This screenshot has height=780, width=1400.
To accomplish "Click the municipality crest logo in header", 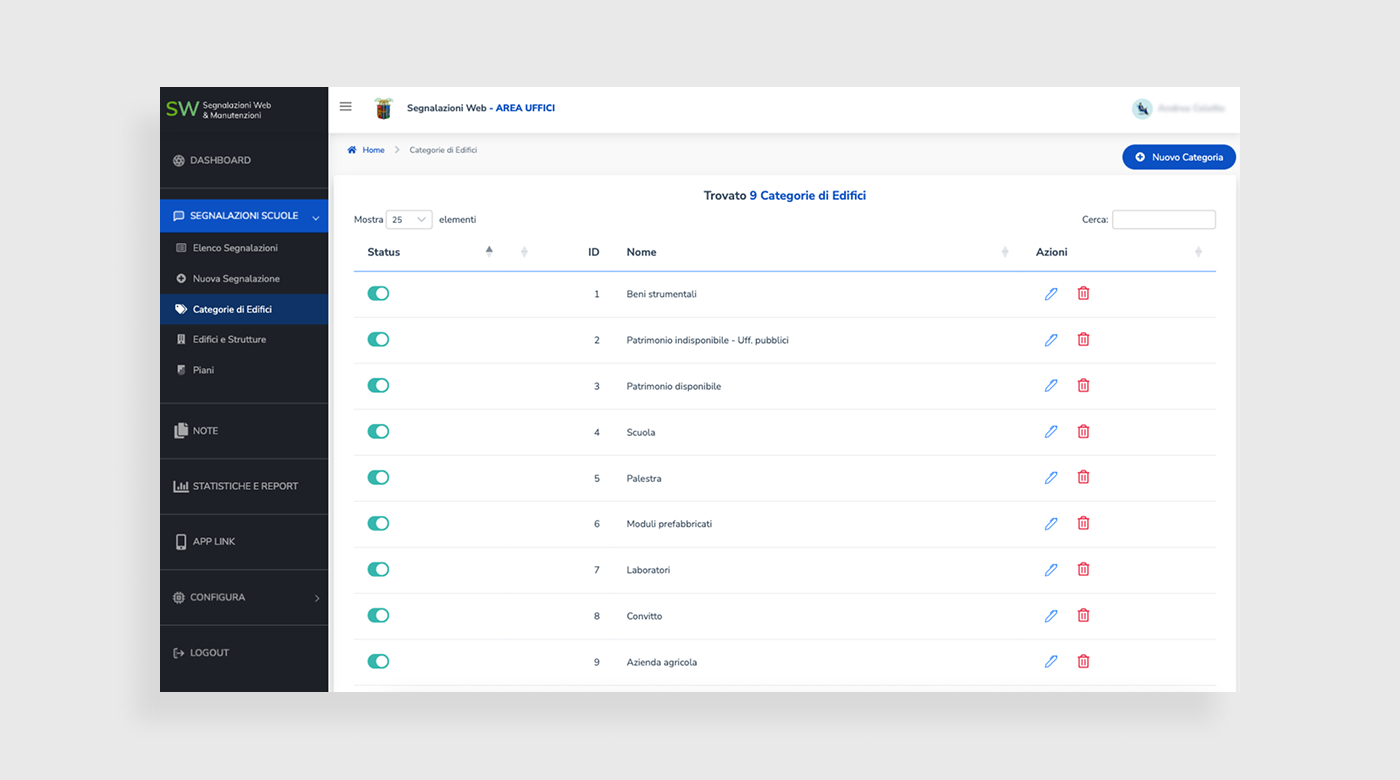I will pyautogui.click(x=383, y=108).
